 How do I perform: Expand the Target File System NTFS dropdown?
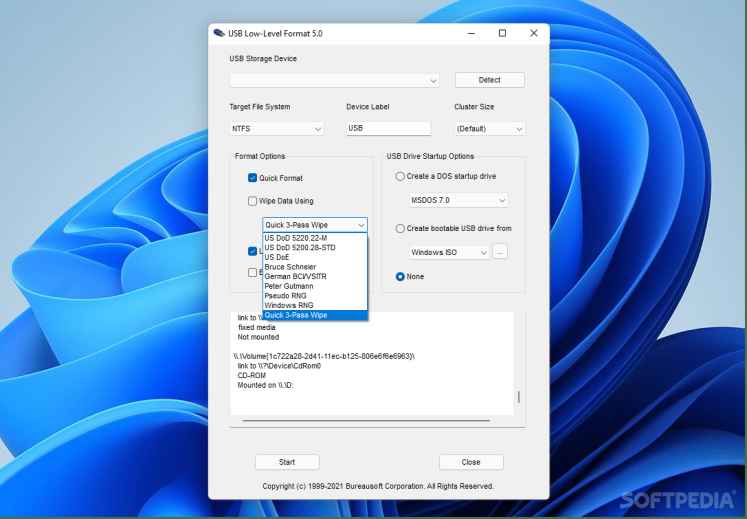point(277,129)
